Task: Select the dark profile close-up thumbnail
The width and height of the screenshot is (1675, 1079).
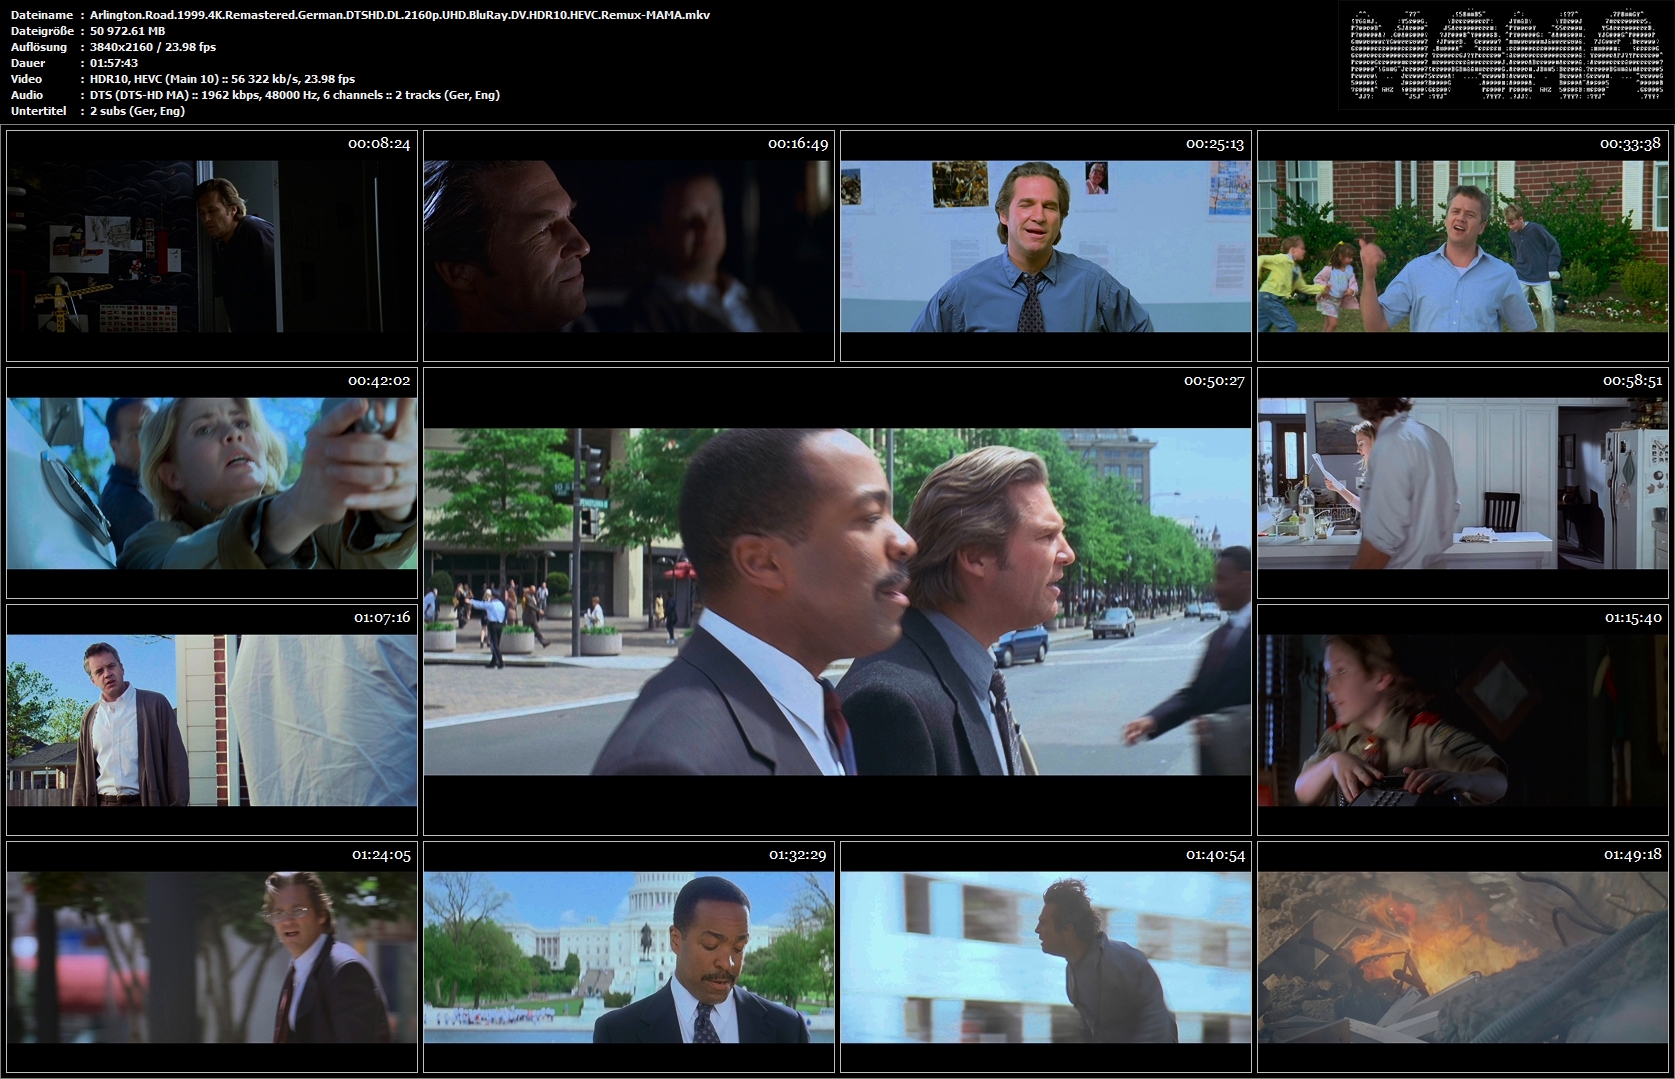Action: [629, 246]
